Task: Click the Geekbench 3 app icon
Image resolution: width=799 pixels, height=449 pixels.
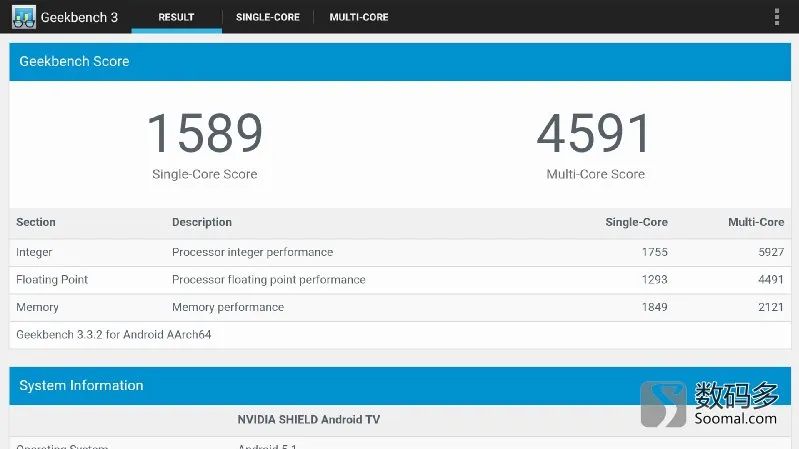Action: [x=24, y=17]
